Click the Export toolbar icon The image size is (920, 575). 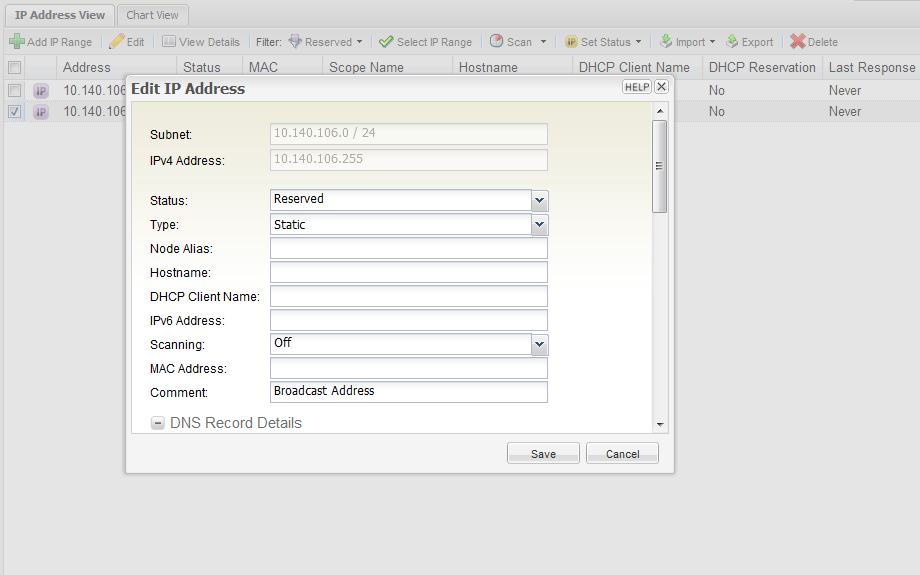[732, 41]
